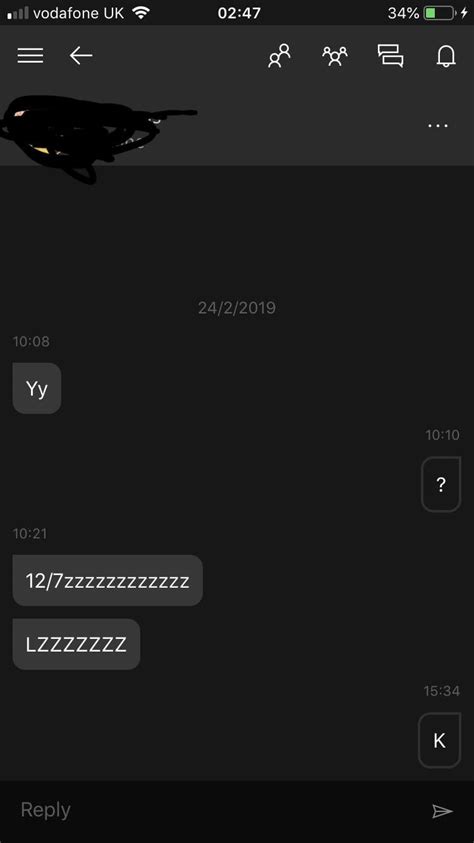The height and width of the screenshot is (843, 474).
Task: Go back with the left arrow
Action: [81, 55]
